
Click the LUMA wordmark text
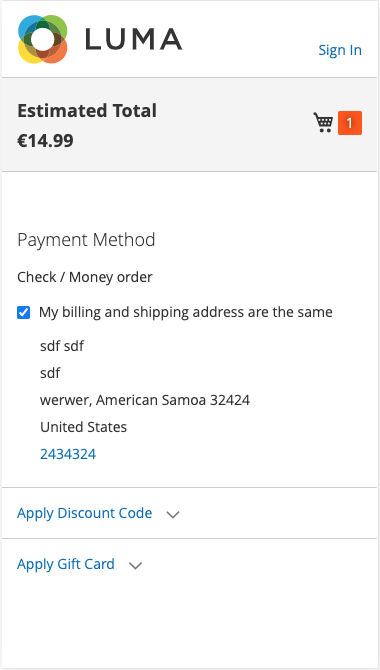[x=134, y=39]
